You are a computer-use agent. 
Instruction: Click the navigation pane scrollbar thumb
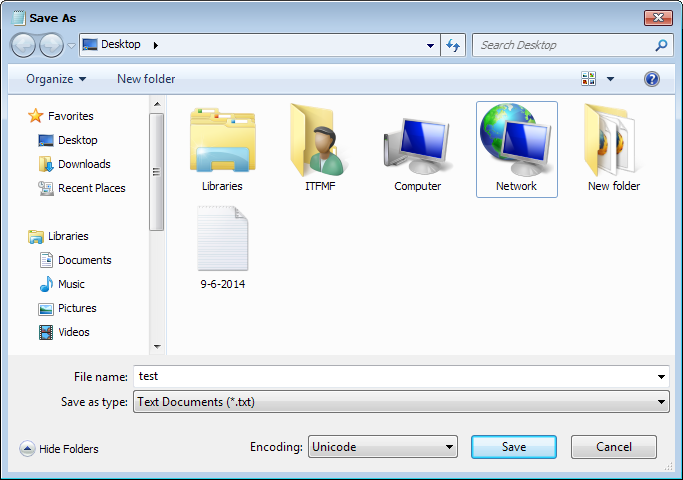tap(156, 172)
